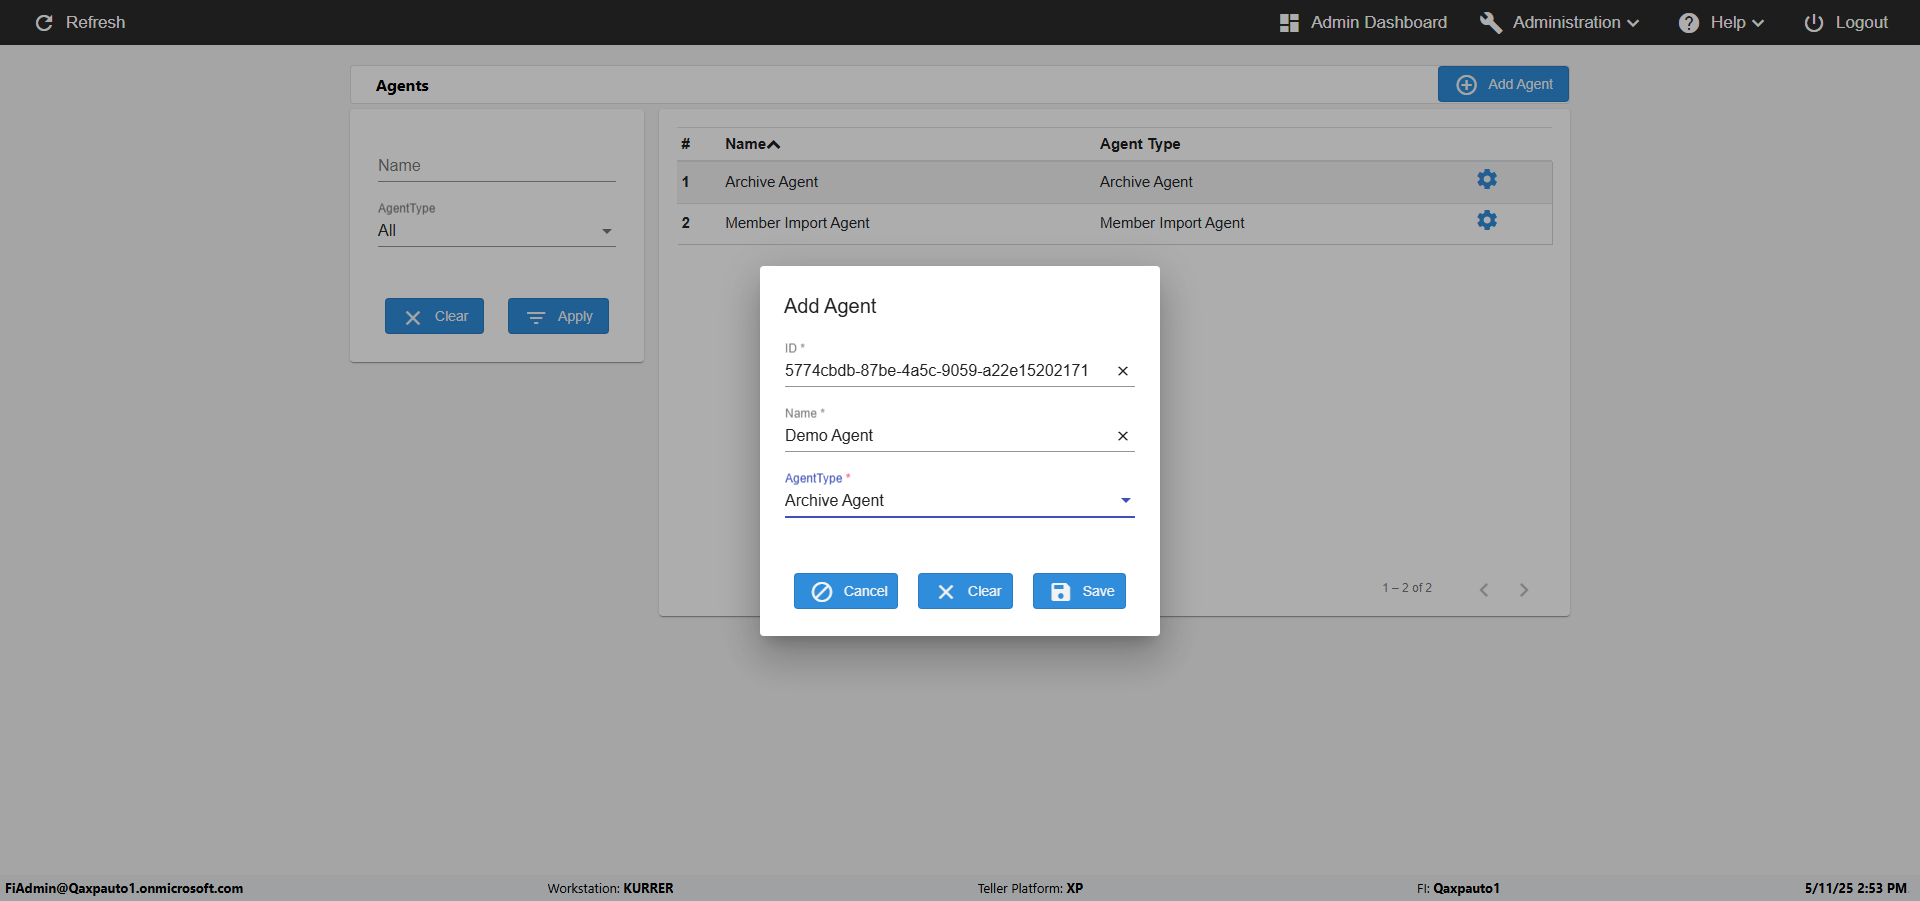The width and height of the screenshot is (1920, 901).
Task: Open the Admin Dashboard
Action: click(x=1363, y=23)
